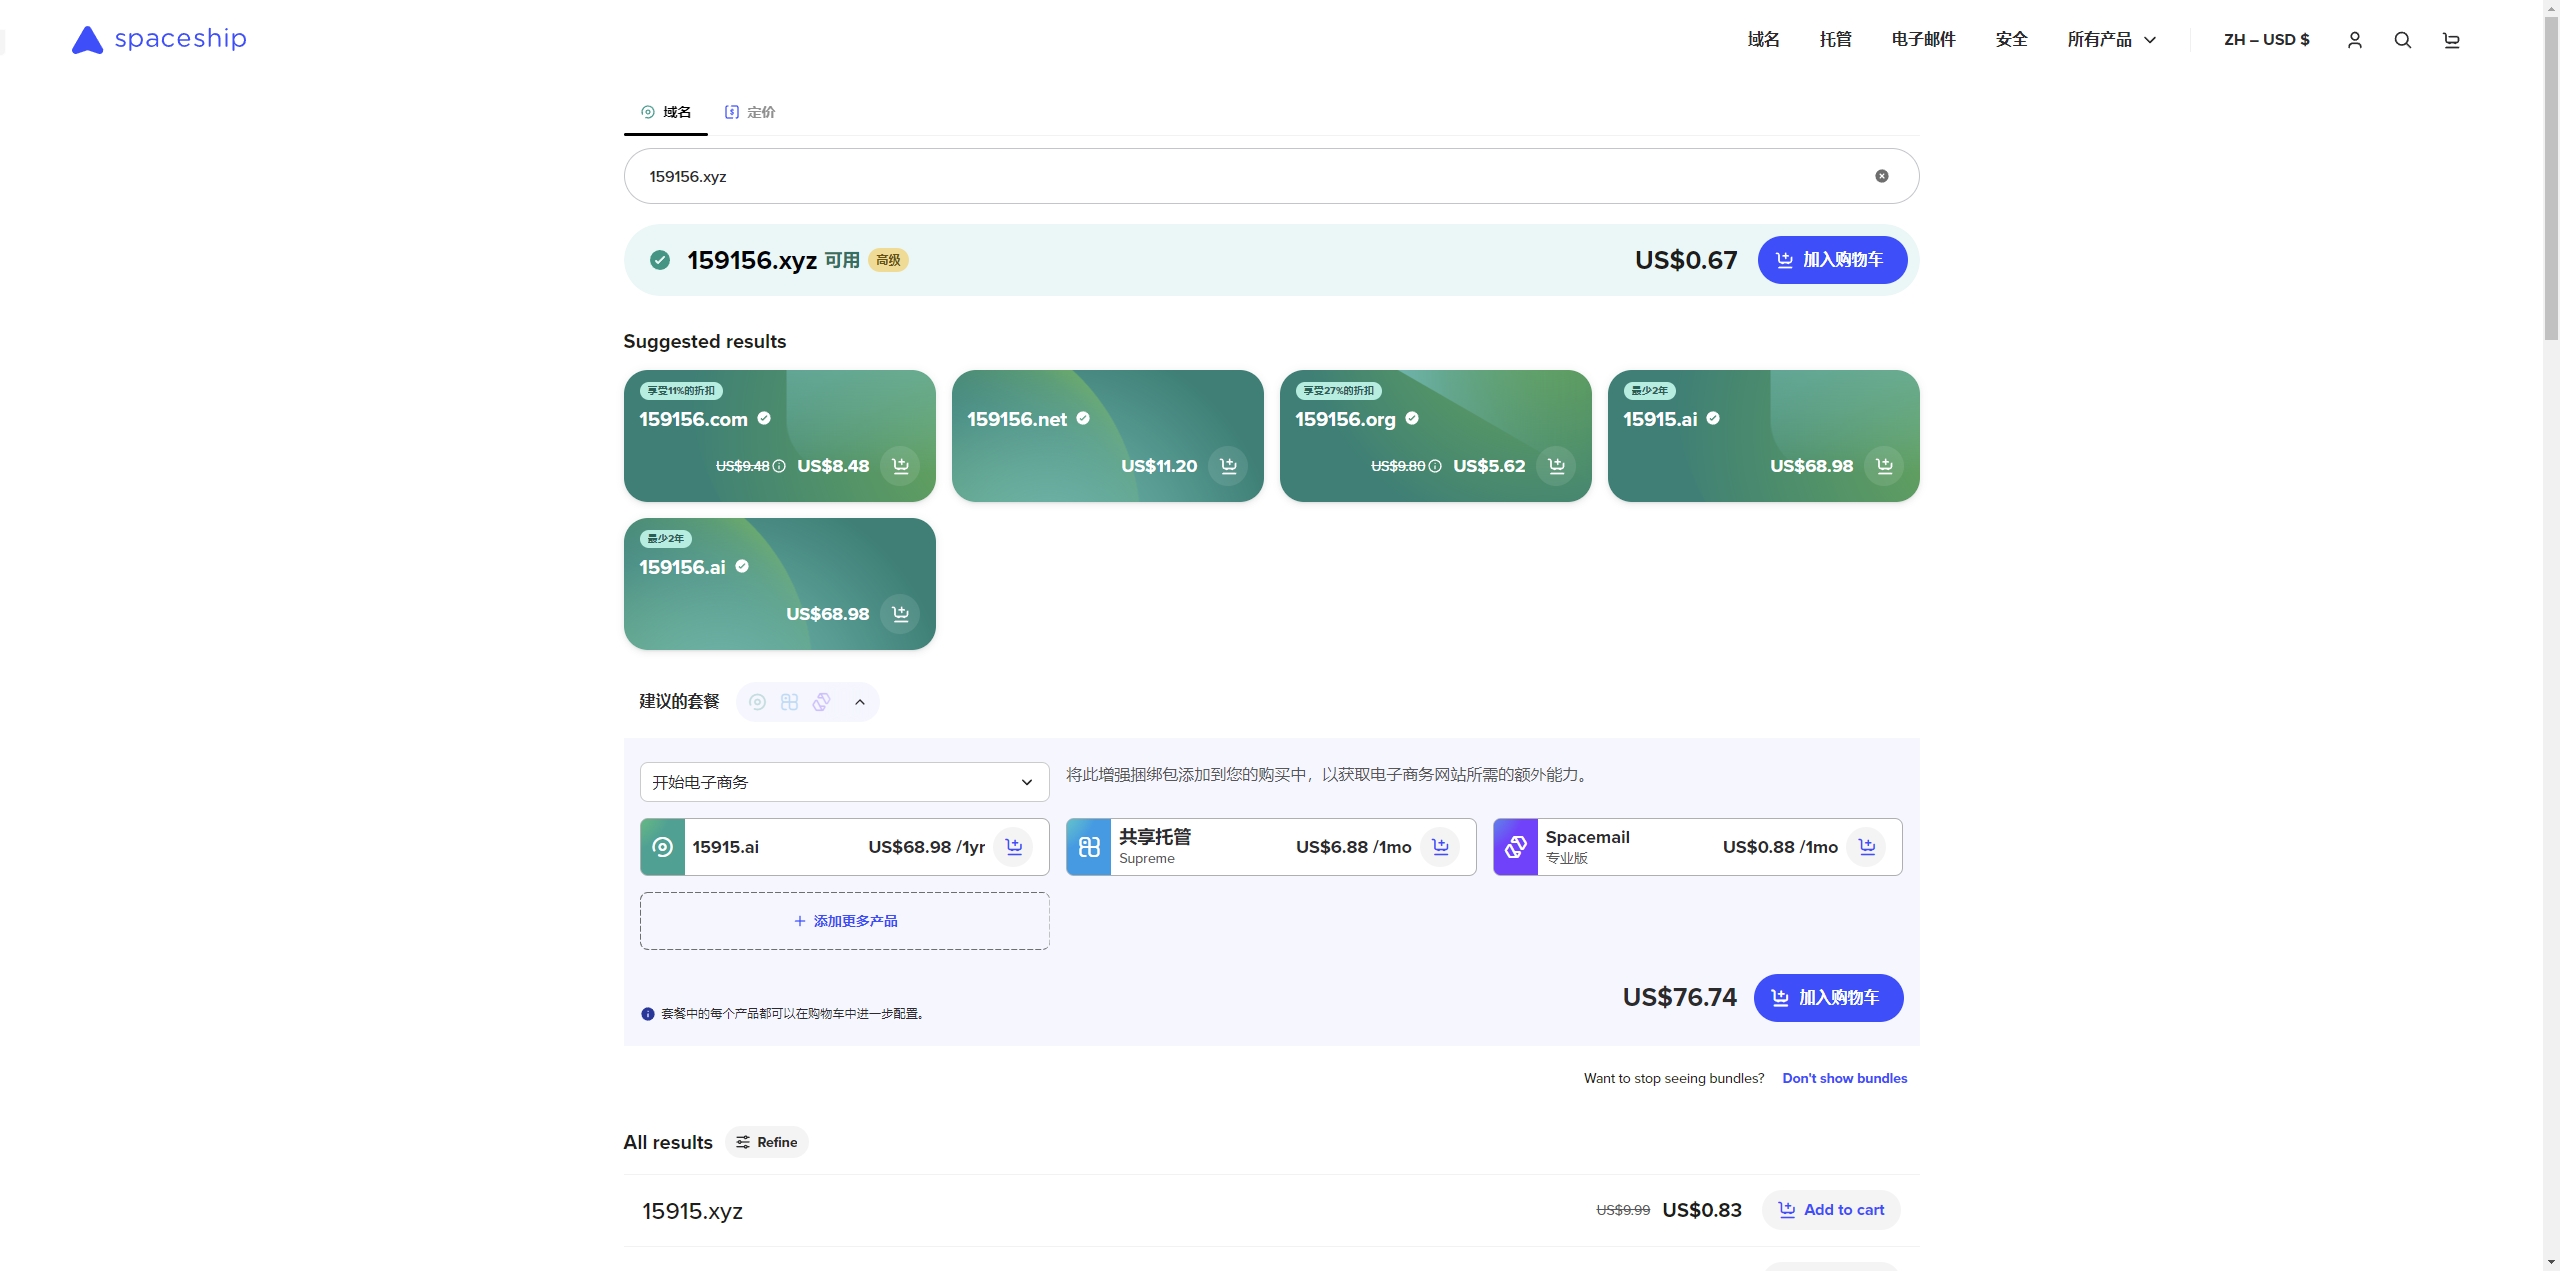This screenshot has width=2560, height=1271.
Task: Add 15915.xyz to cart
Action: click(1831, 1210)
